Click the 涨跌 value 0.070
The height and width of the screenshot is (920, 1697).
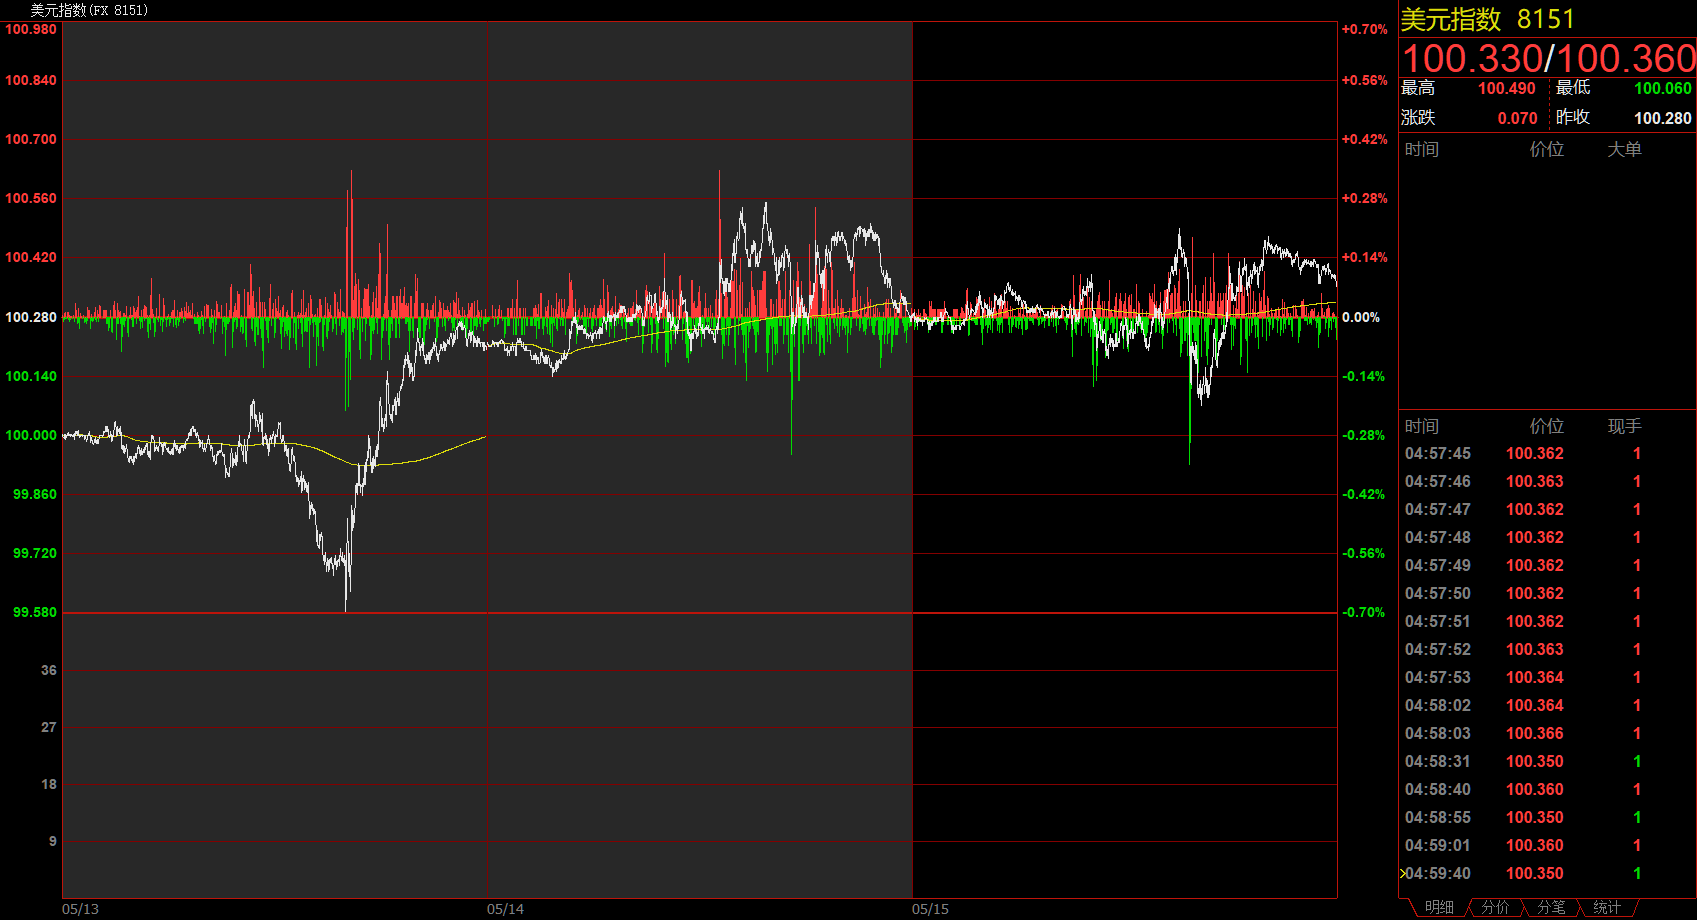click(1517, 118)
